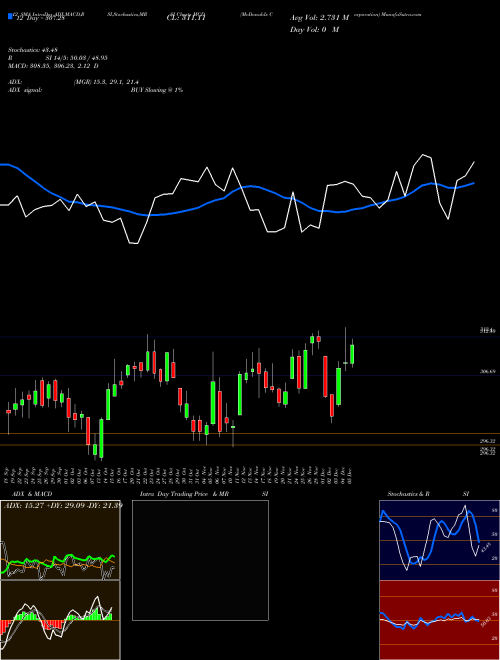Click the blue 12-day SMA legend square
The width and height of the screenshot is (500, 660).
tap(10, 16)
